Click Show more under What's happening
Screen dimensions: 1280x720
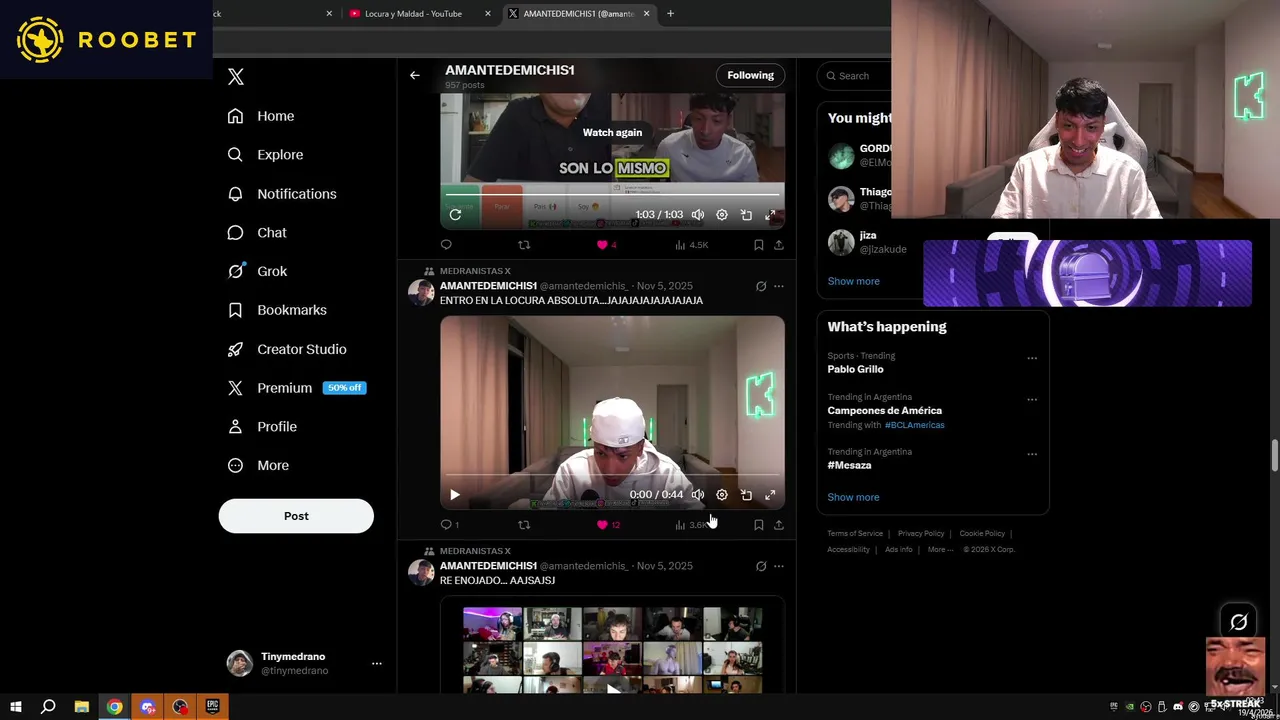pos(853,497)
